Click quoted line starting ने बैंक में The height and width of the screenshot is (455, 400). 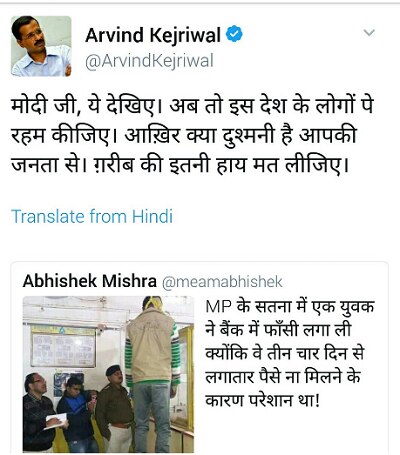point(278,330)
